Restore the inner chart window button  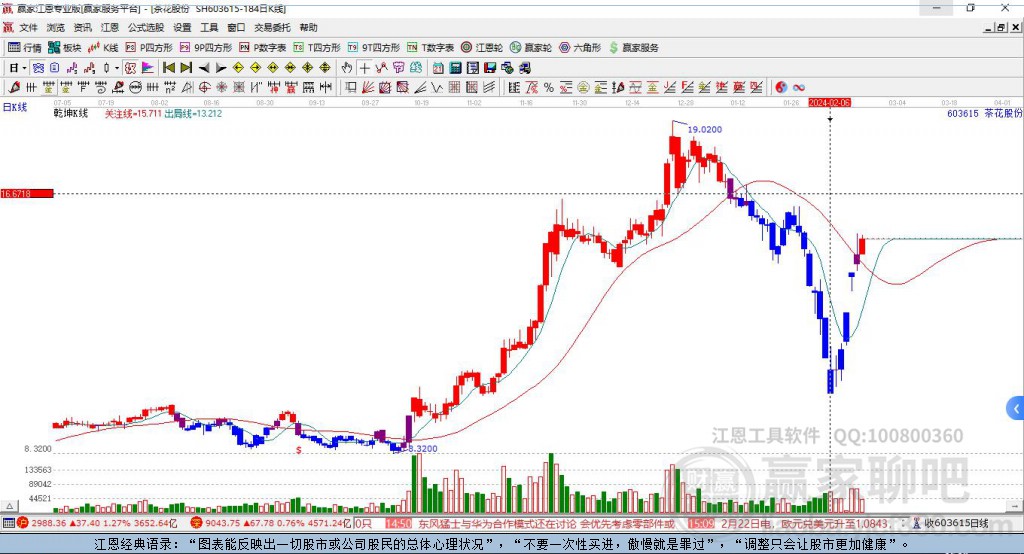(x=1001, y=27)
